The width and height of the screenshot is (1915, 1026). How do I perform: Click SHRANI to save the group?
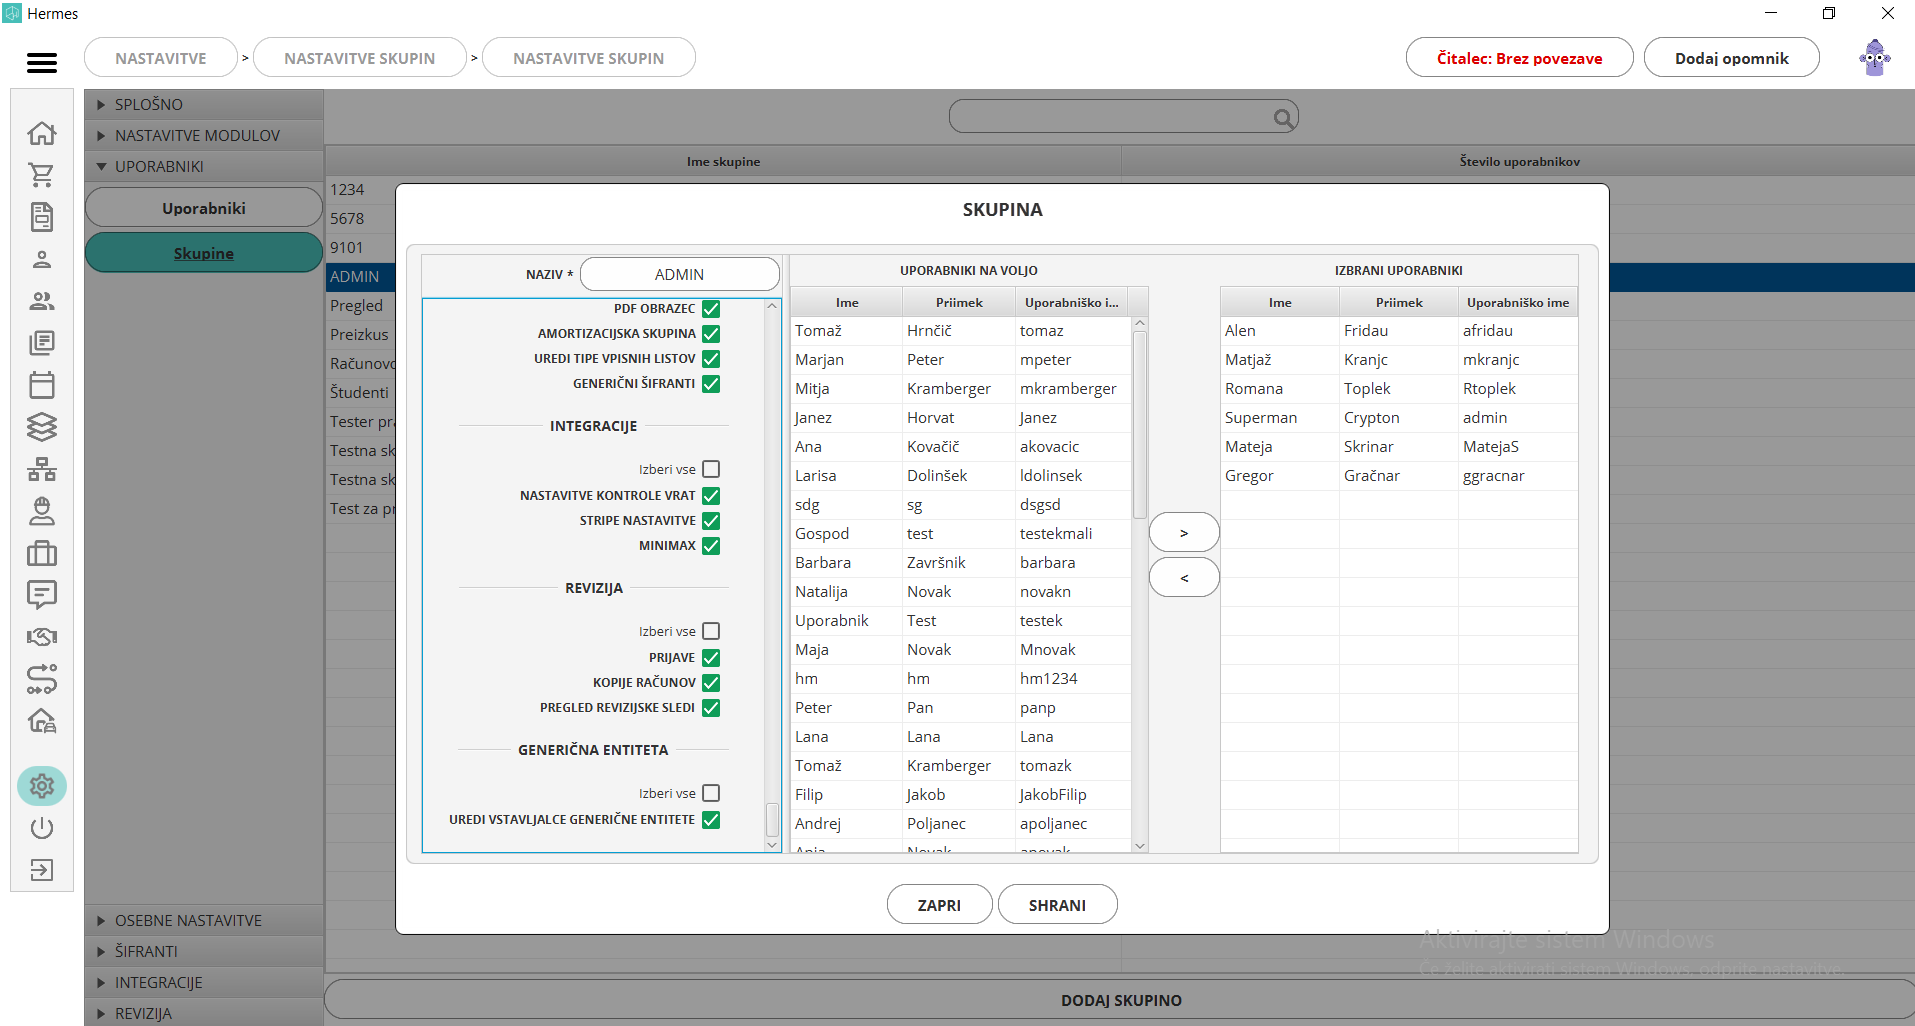(1057, 905)
